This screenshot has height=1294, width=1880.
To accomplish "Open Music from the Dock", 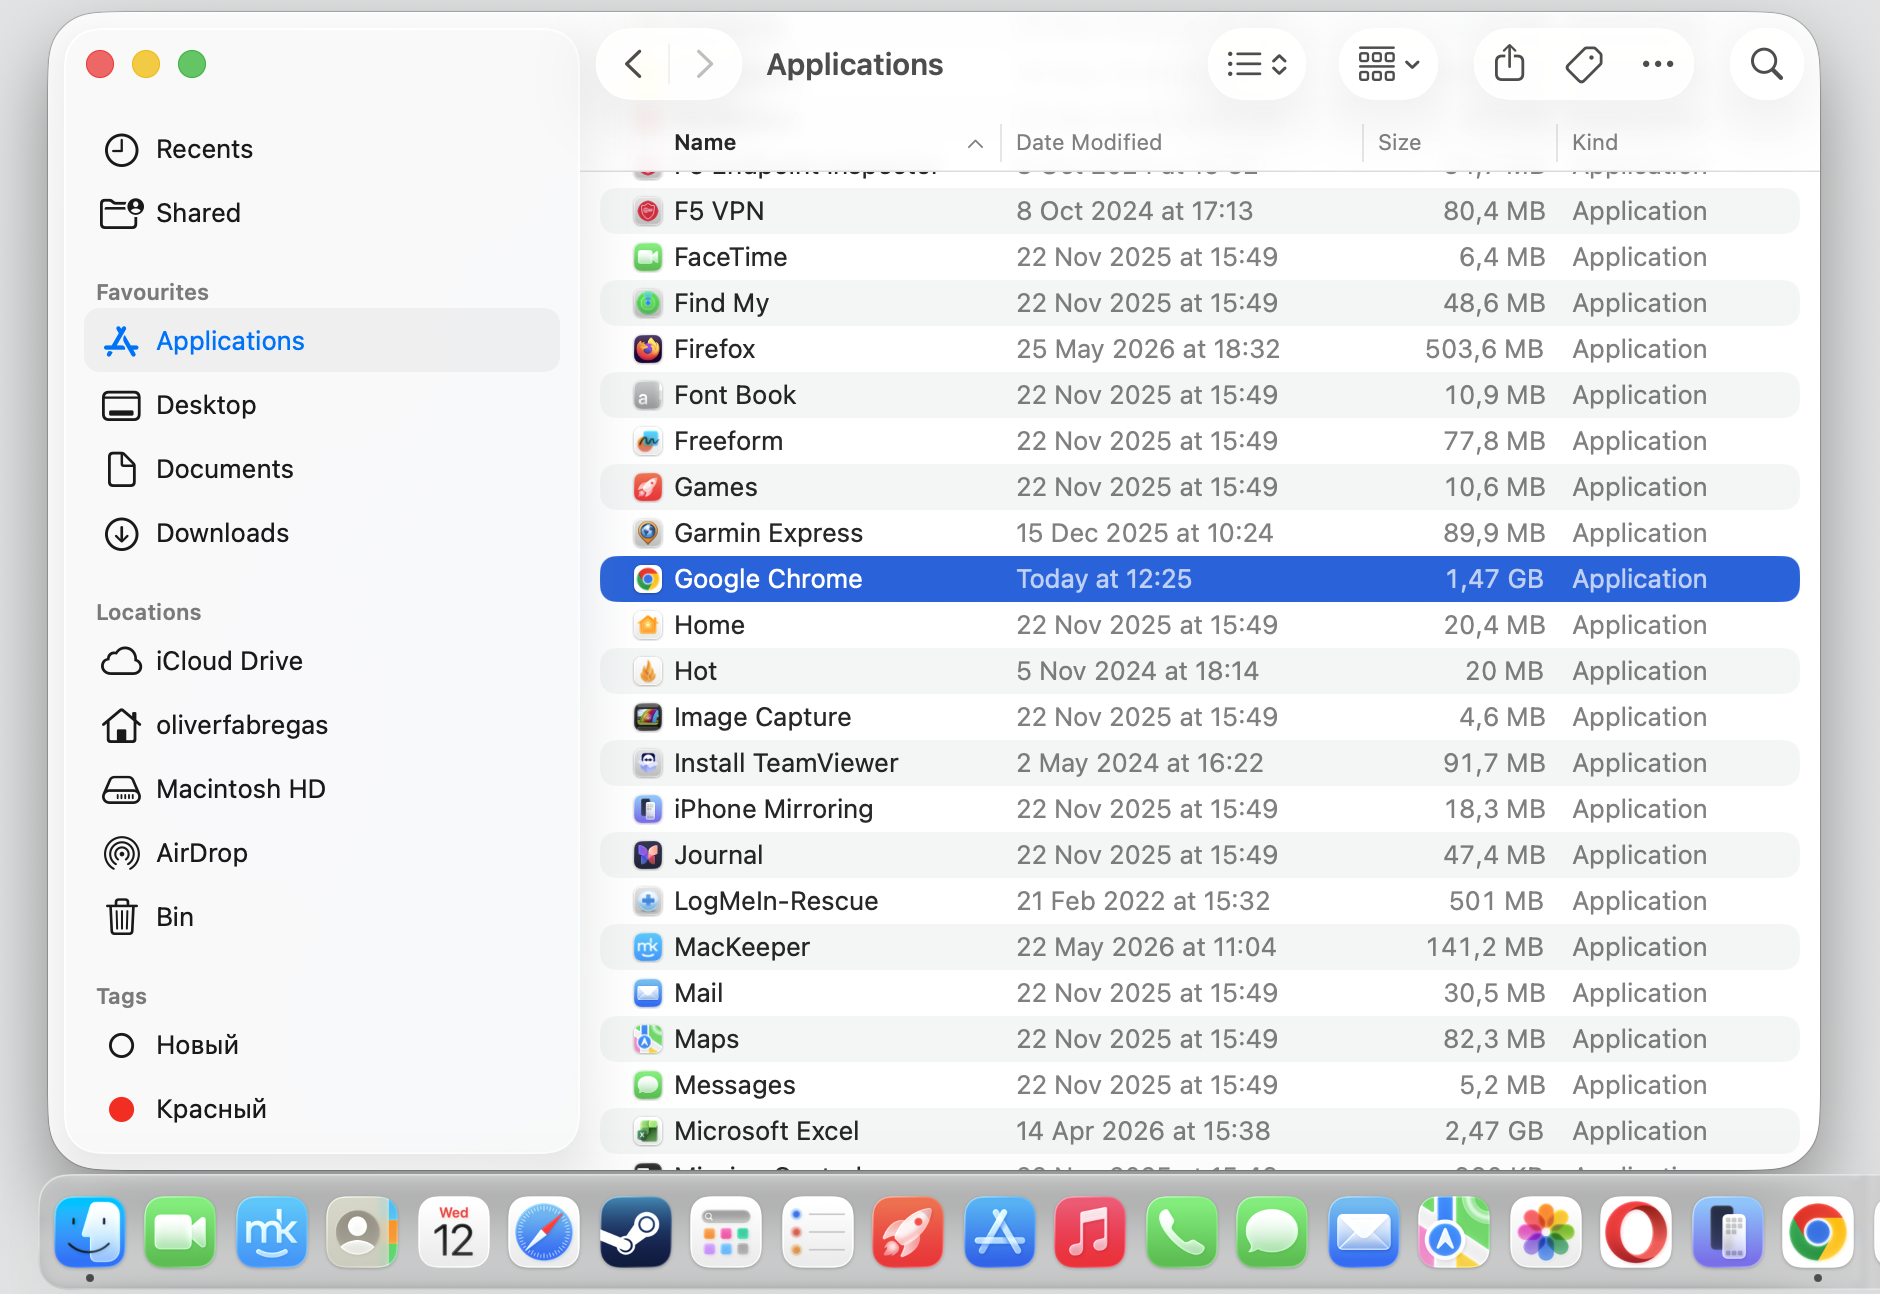I will (x=1090, y=1232).
